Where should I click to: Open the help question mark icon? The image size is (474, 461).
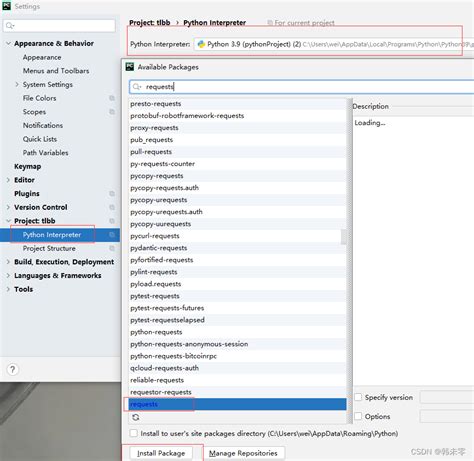coord(13,369)
